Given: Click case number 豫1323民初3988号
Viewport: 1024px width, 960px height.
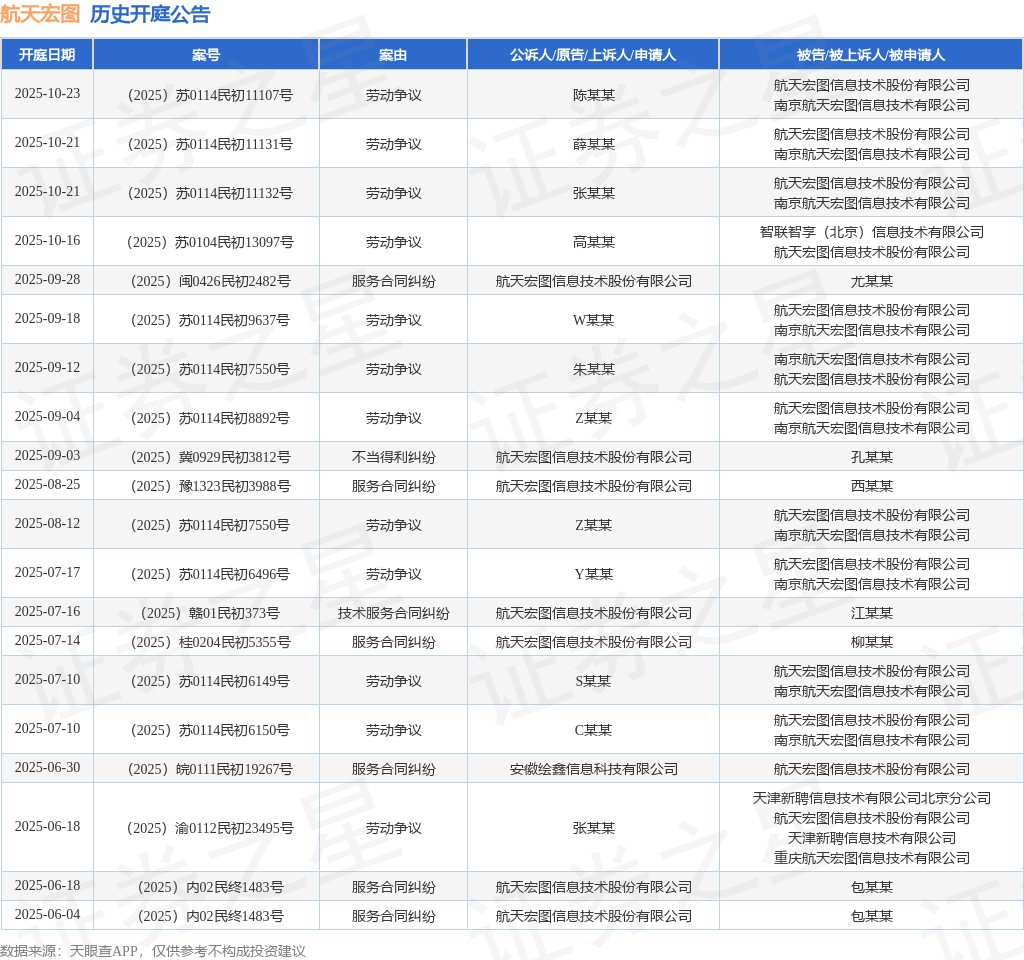Looking at the screenshot, I should (210, 486).
